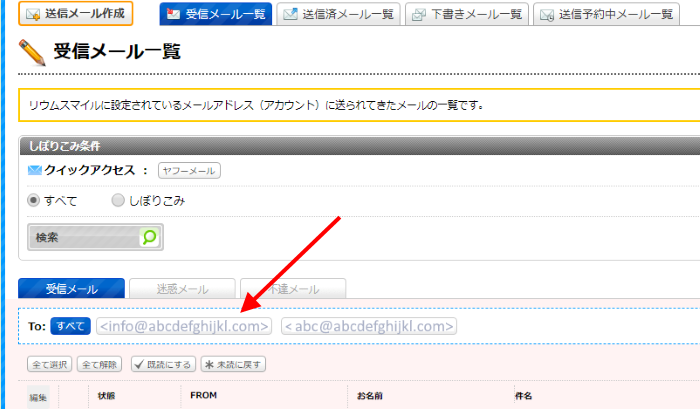Click the green magnifier search icon
The image size is (700, 409).
(x=150, y=237)
